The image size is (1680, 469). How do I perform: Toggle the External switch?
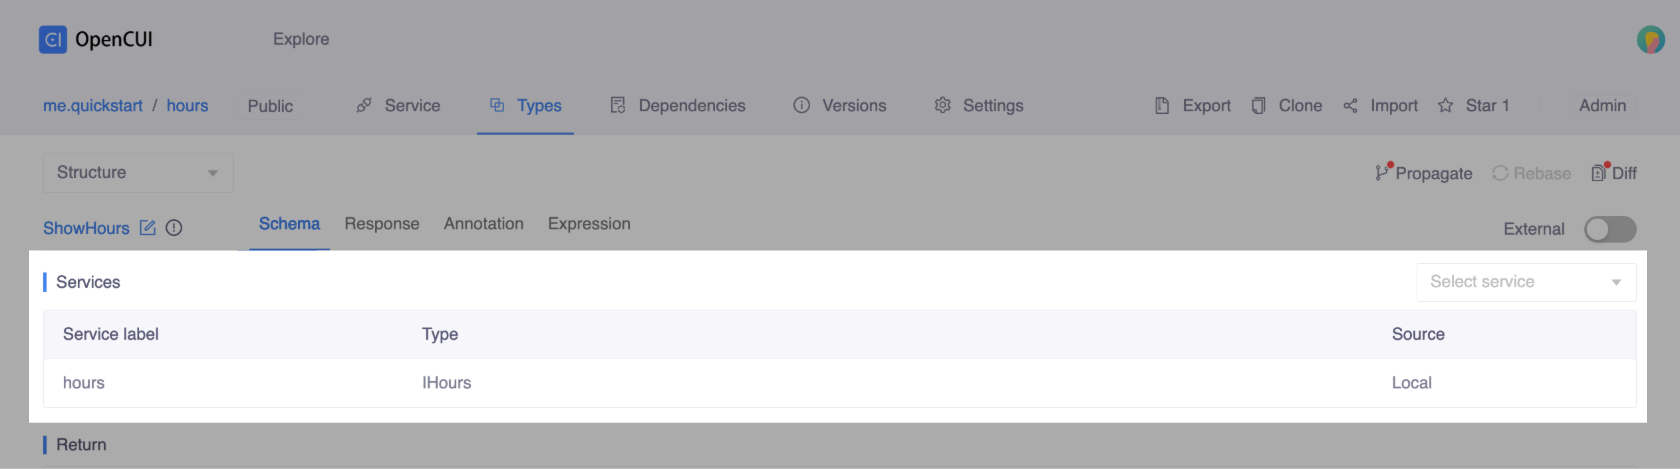click(1609, 229)
